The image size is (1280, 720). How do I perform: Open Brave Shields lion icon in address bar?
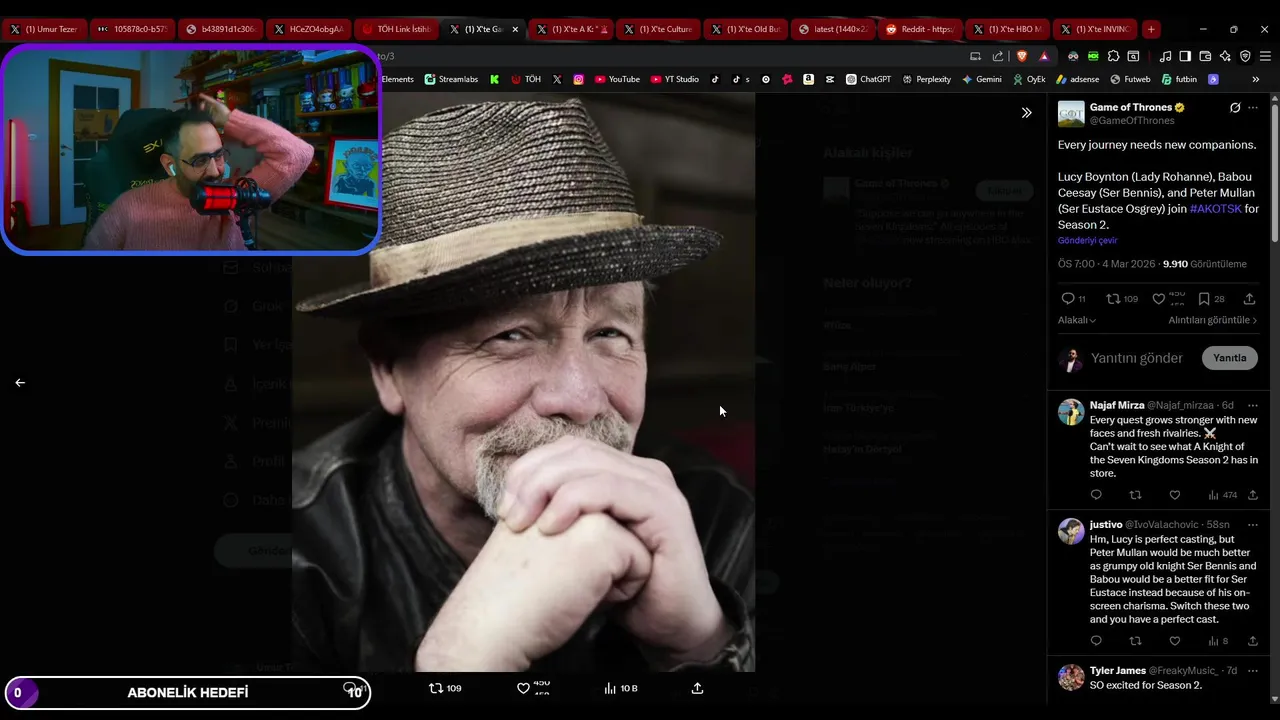(x=1021, y=56)
